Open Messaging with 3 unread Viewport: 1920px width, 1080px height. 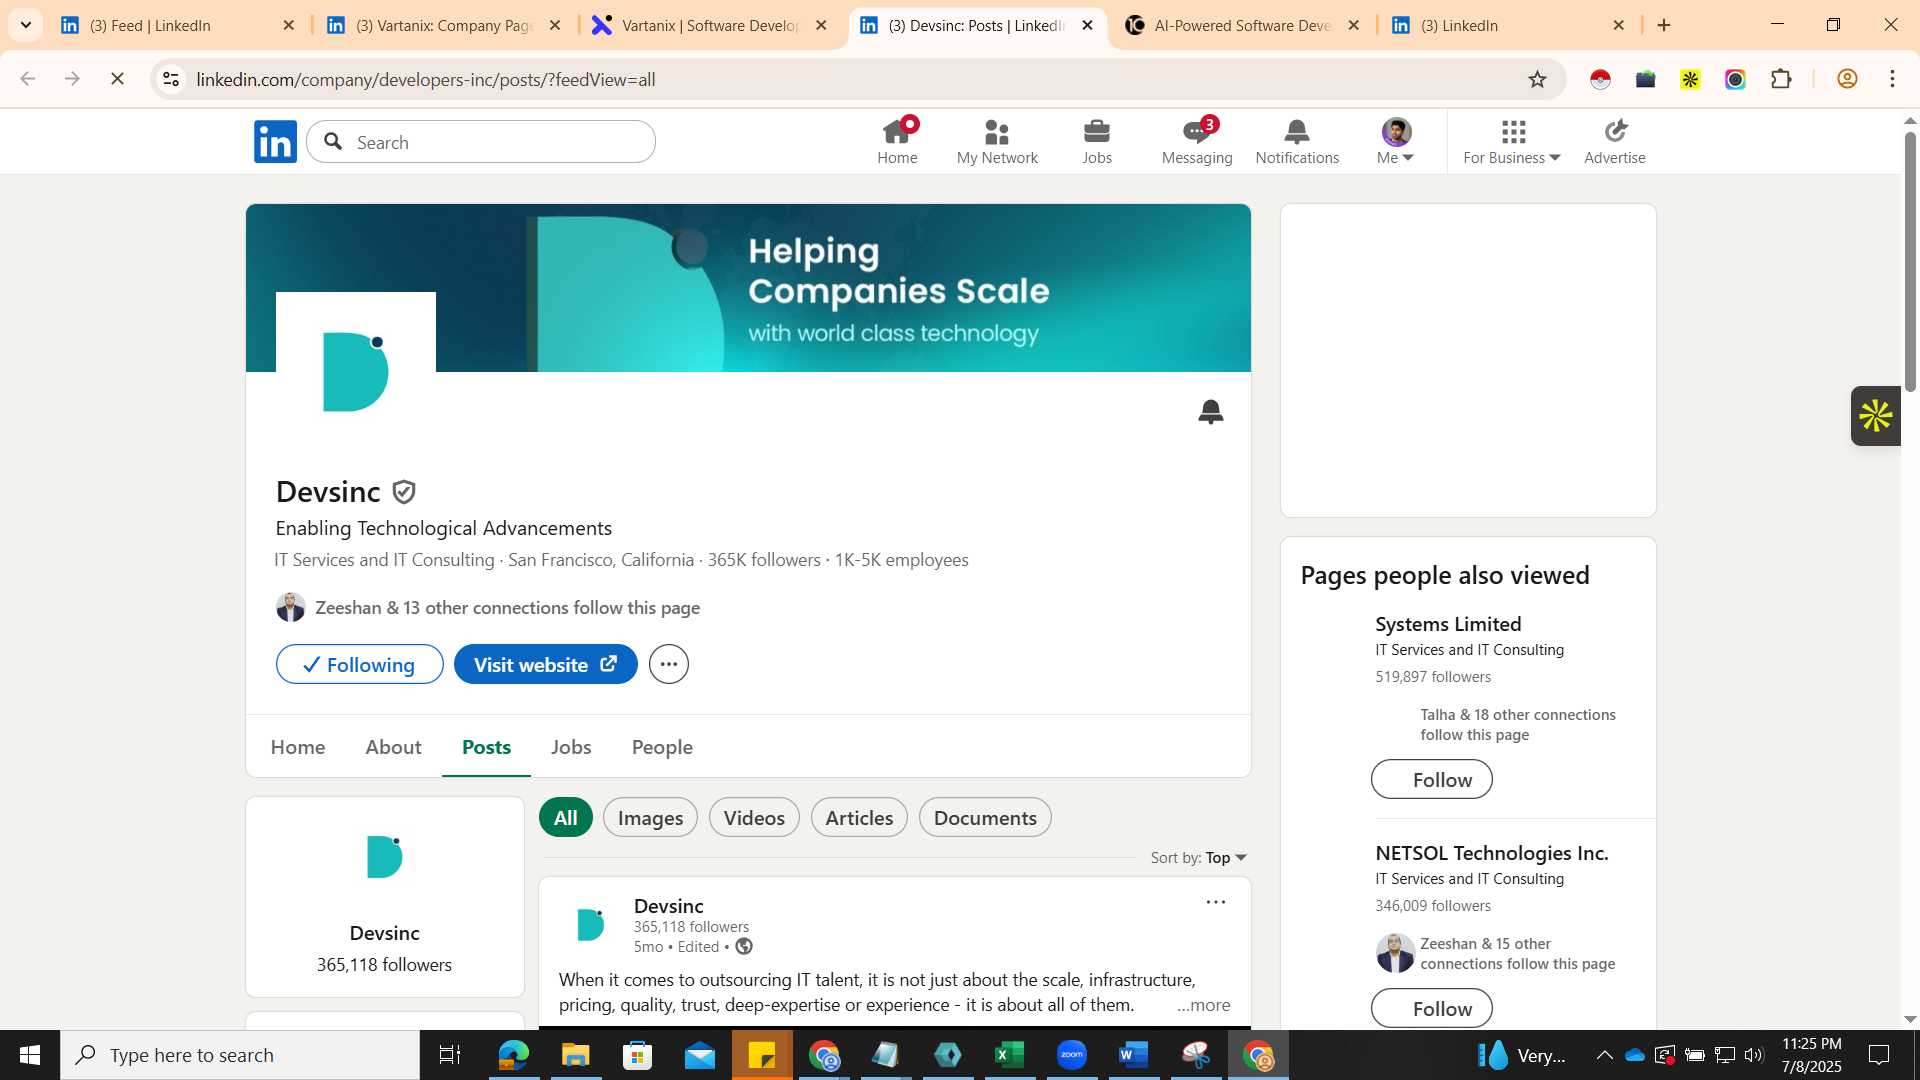(x=1197, y=141)
